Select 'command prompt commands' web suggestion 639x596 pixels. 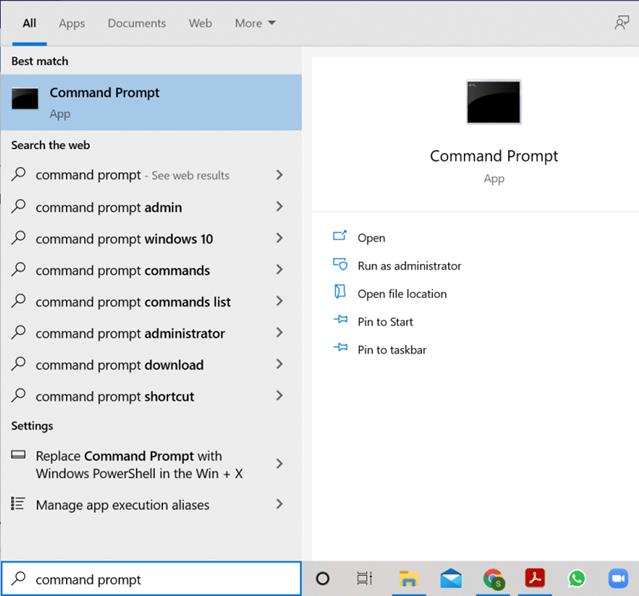[x=151, y=269]
